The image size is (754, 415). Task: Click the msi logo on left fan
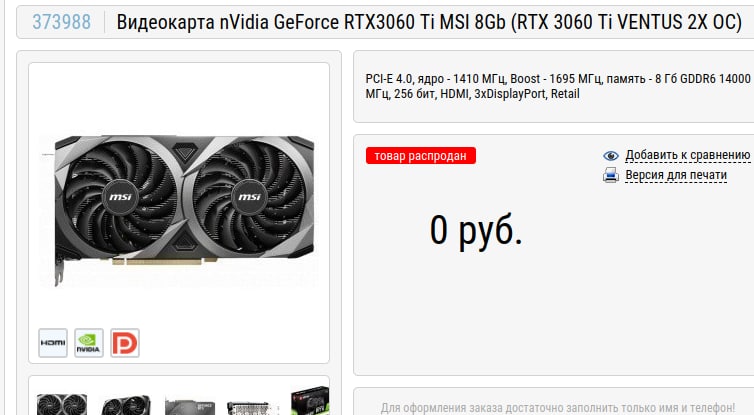click(x=120, y=197)
